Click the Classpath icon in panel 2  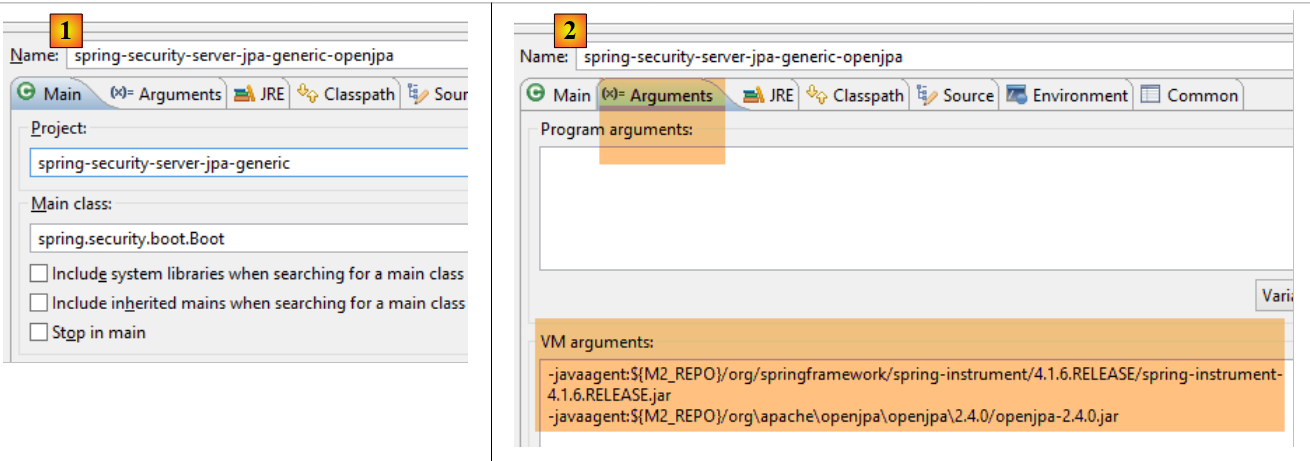click(816, 95)
